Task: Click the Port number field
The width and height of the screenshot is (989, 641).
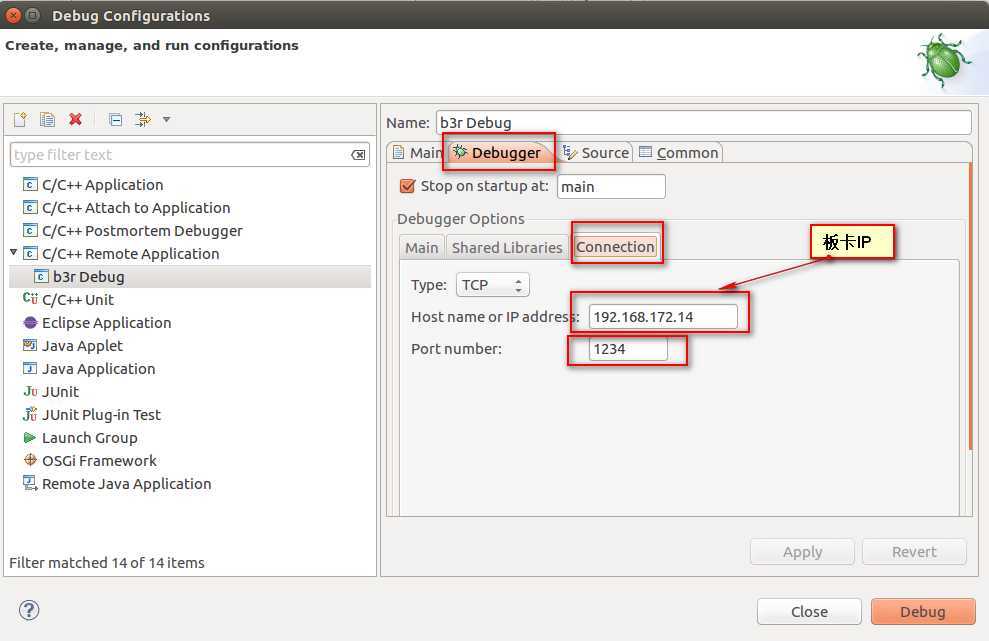Action: pos(628,349)
